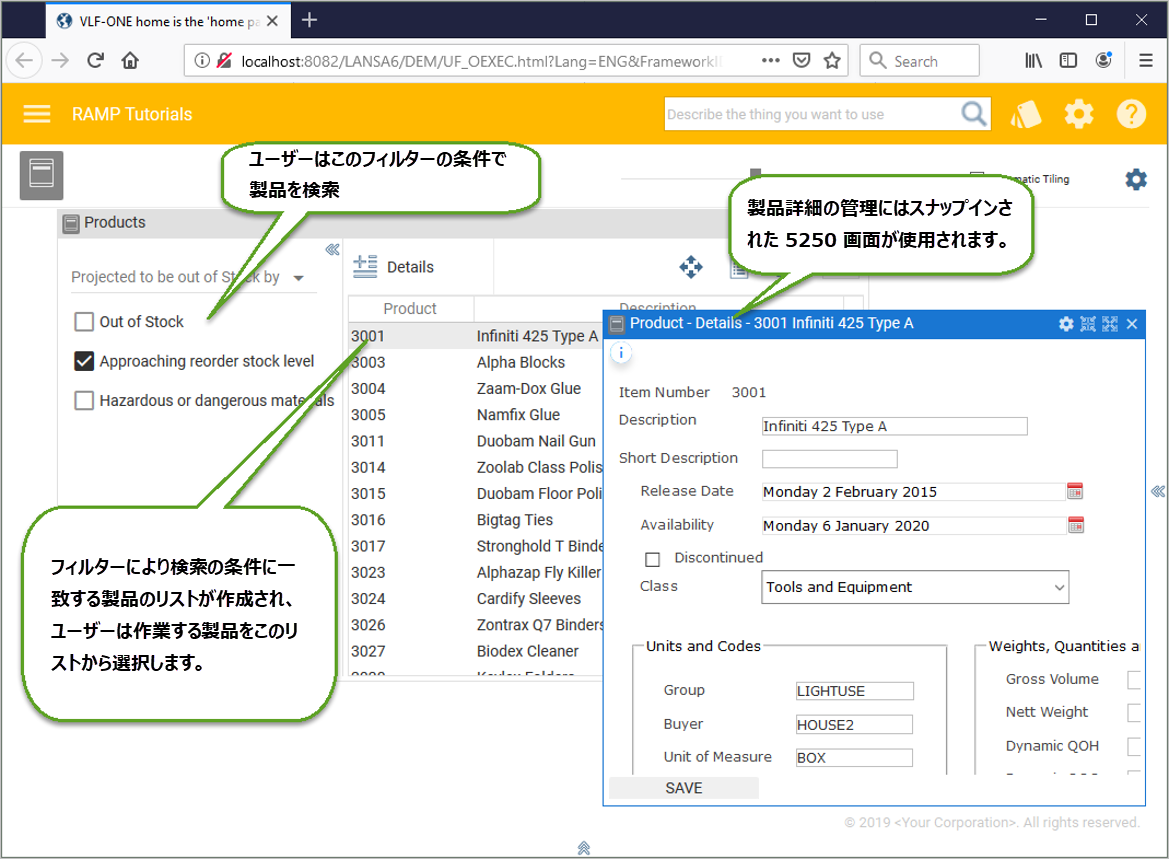Click the Details list icon
The height and width of the screenshot is (859, 1169).
click(365, 266)
